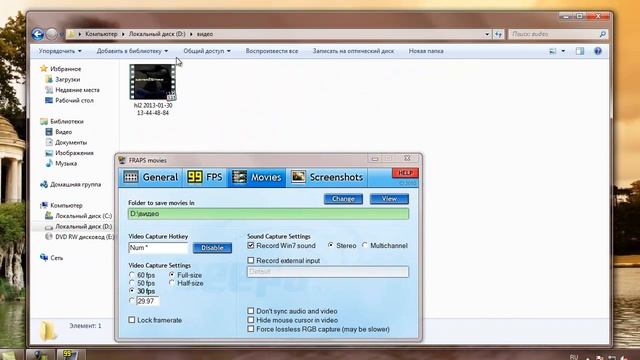Screen dimensions: 640x360
Task: Toggle Don't sync audio and video
Action: tap(251, 311)
